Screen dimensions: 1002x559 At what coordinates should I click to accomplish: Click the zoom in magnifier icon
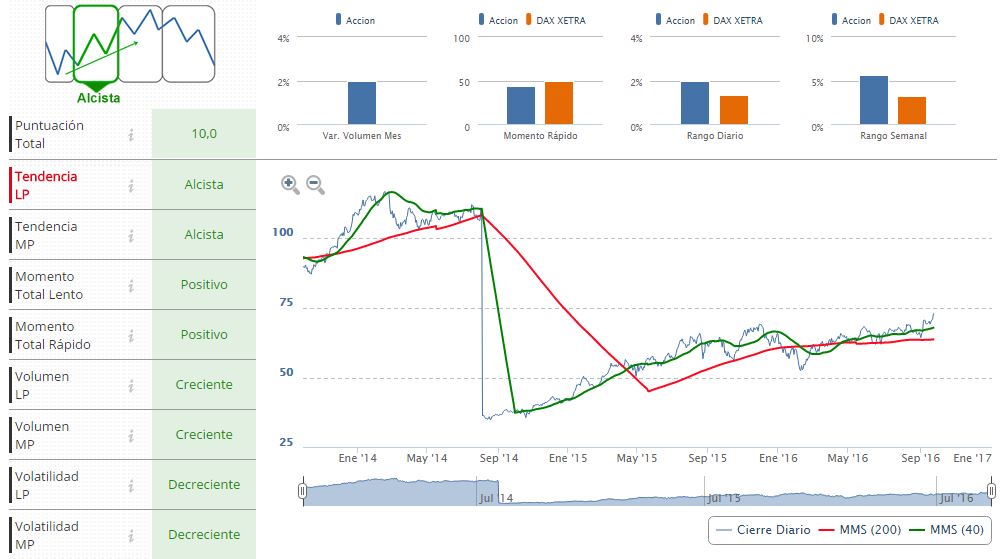(x=290, y=183)
